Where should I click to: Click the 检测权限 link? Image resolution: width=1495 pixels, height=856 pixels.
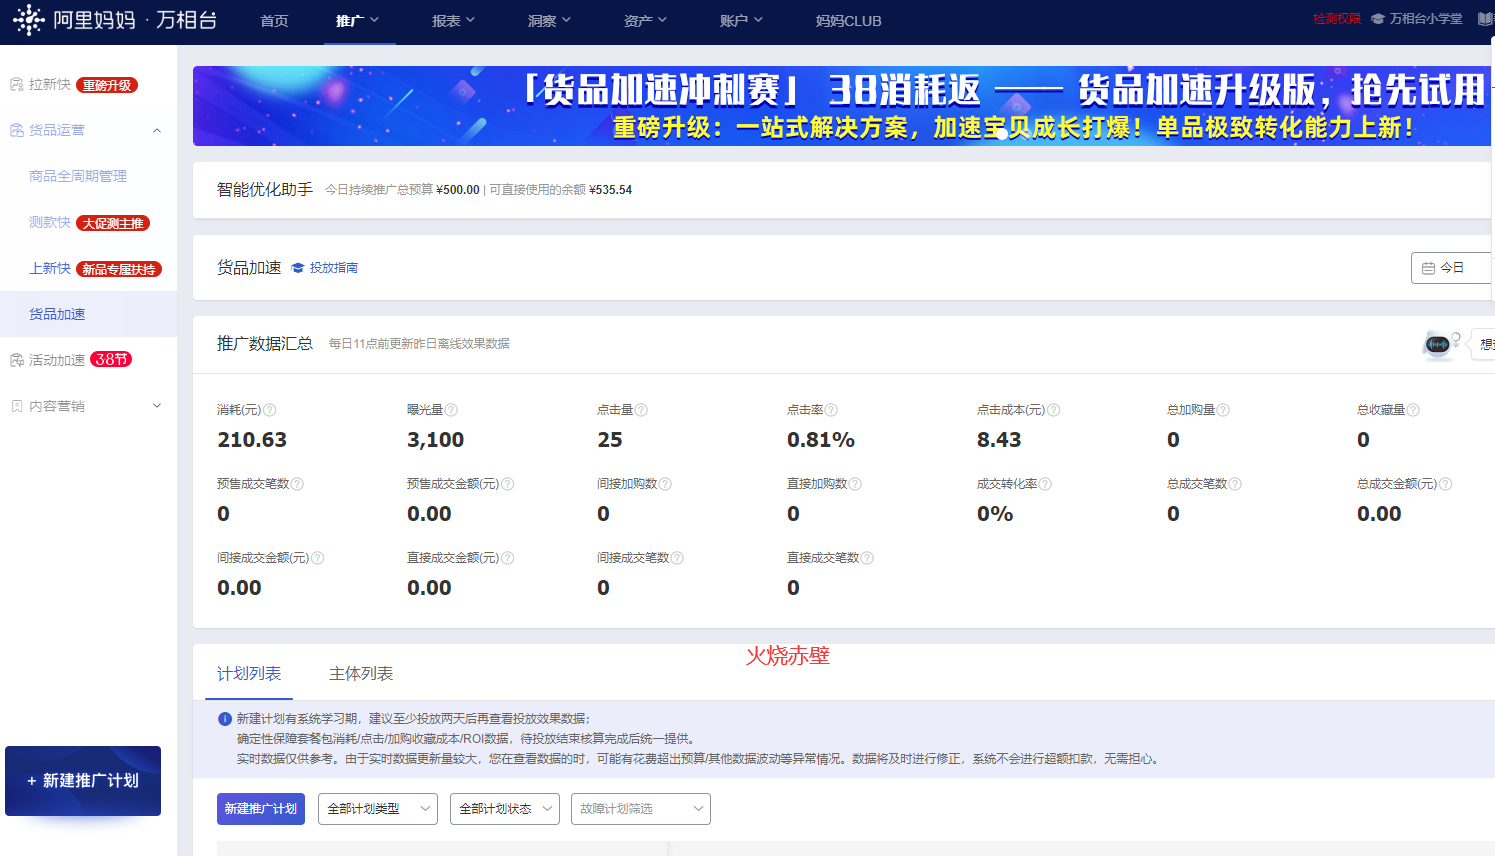1337,19
